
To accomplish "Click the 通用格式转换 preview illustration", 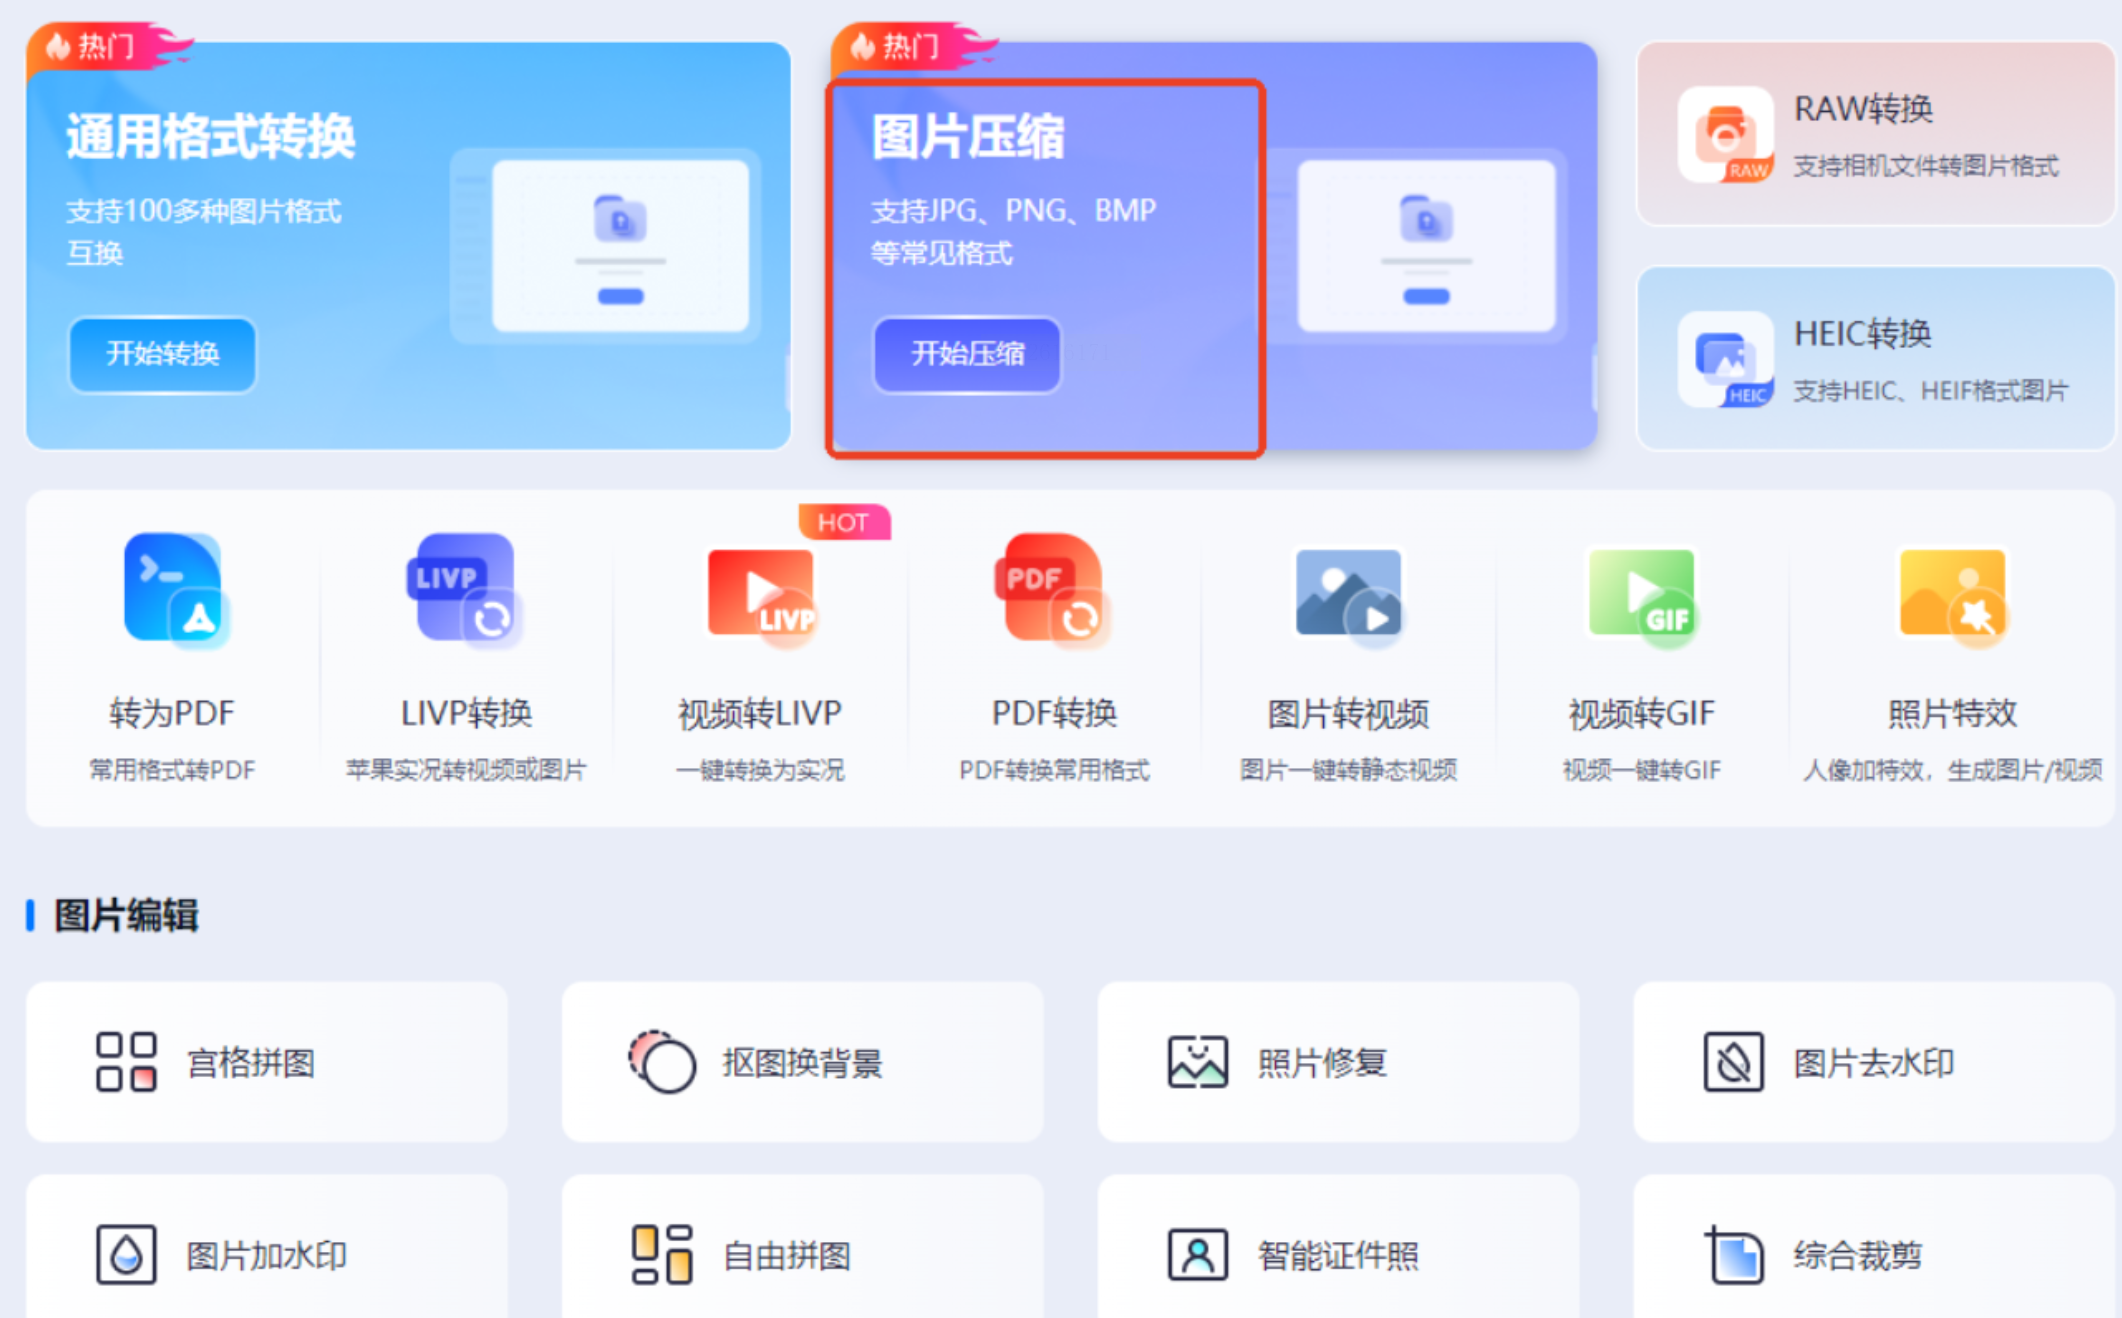I will [x=620, y=247].
